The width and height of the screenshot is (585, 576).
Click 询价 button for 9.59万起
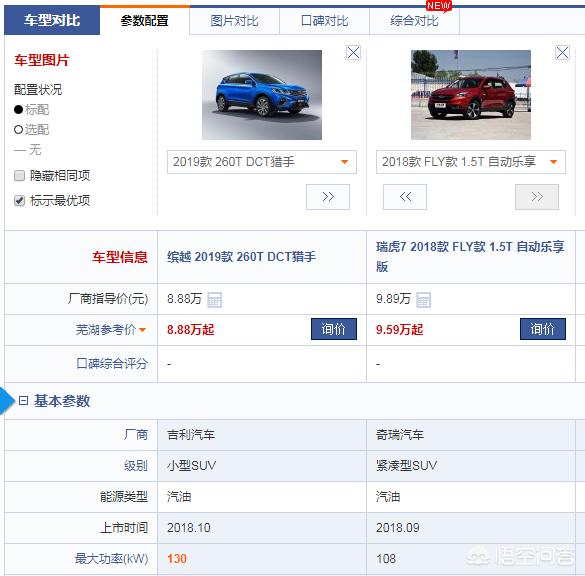(543, 329)
